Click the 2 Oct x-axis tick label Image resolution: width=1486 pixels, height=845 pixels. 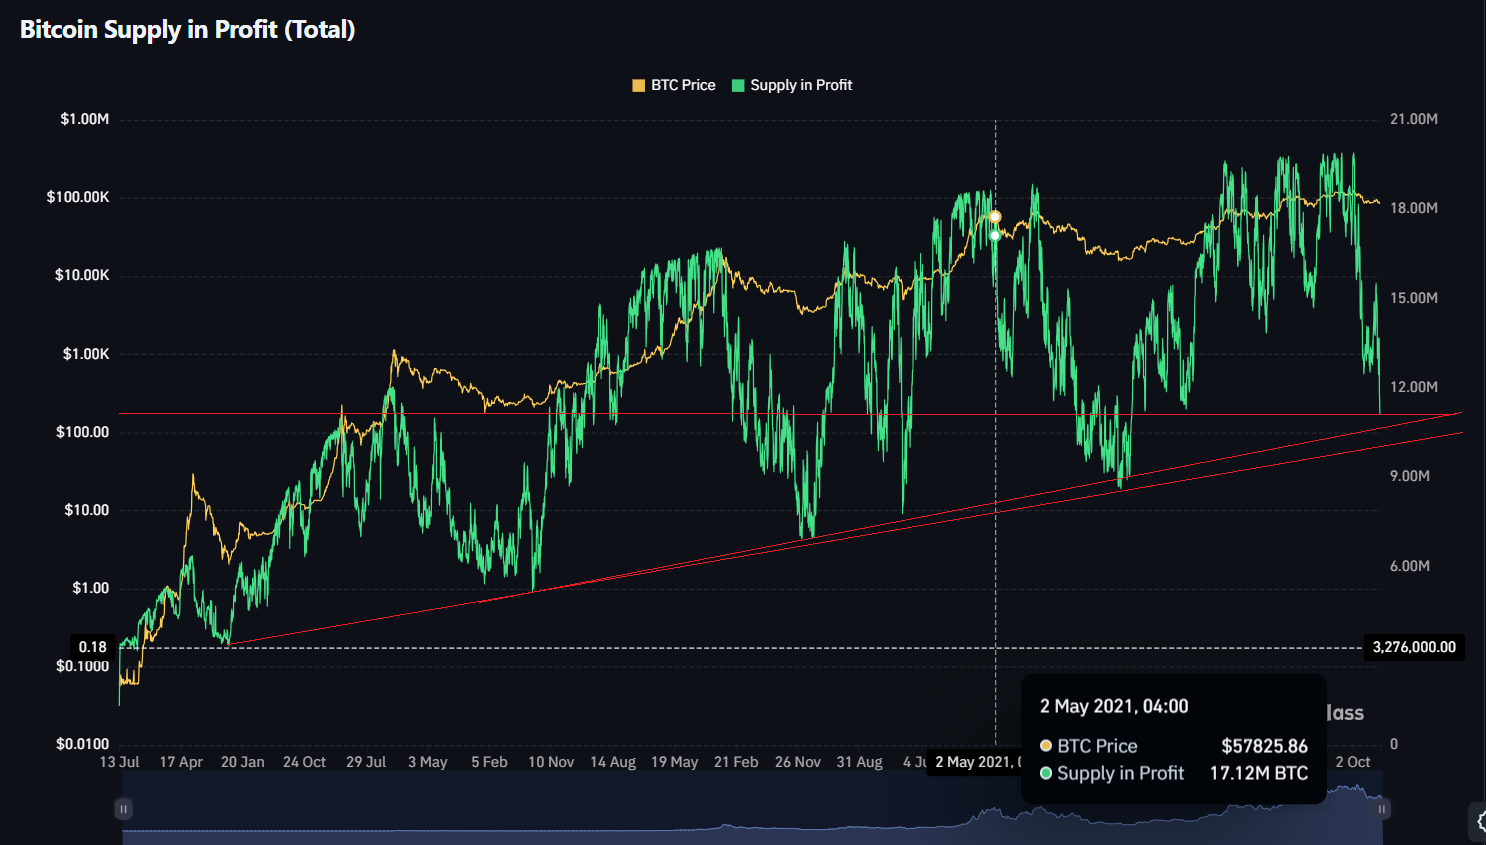pos(1353,762)
